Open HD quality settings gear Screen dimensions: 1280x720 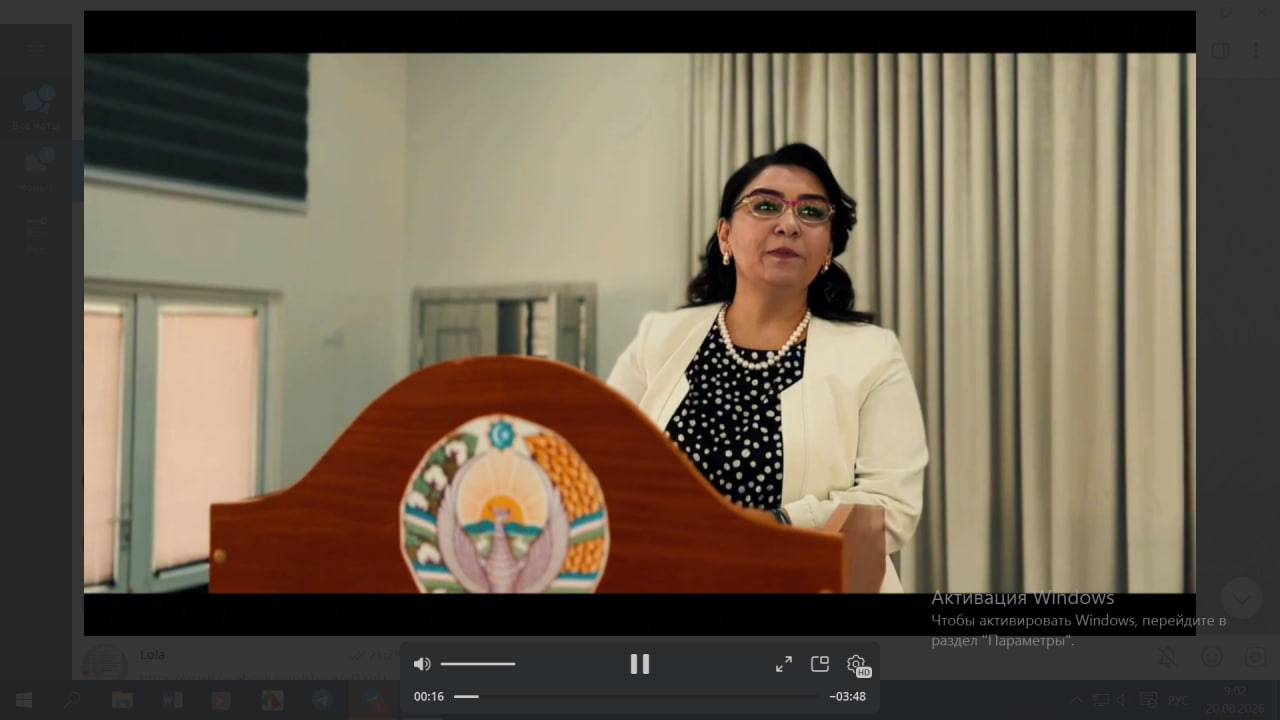point(857,665)
